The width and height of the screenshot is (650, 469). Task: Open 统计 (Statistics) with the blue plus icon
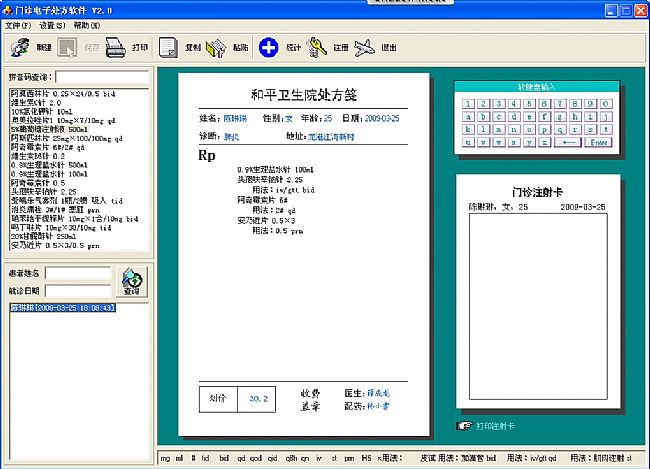(x=269, y=46)
